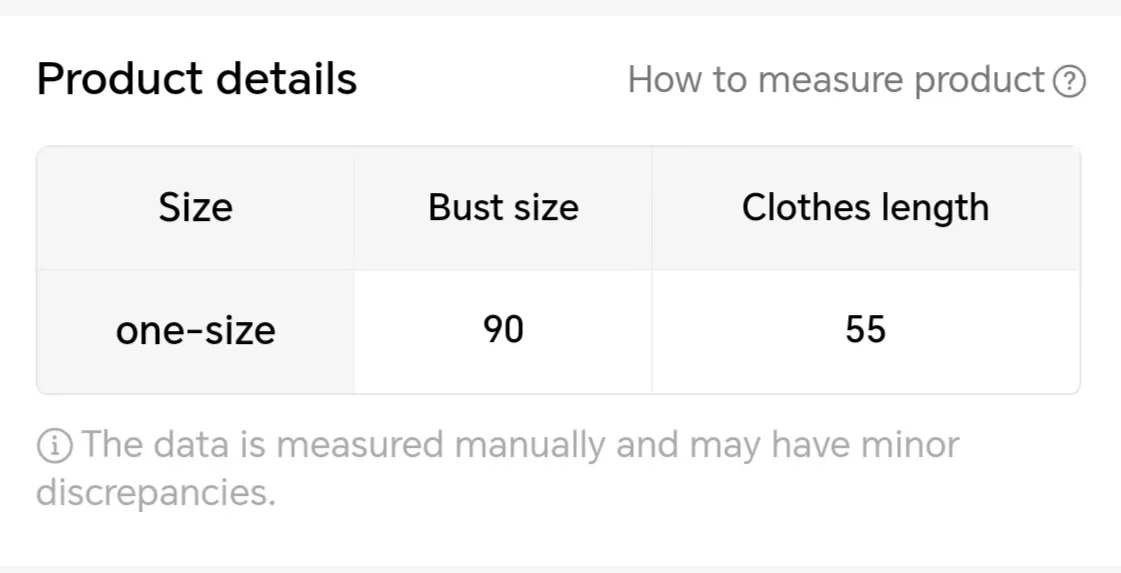Click the clothes length value 55
1121x573 pixels.
coord(866,330)
